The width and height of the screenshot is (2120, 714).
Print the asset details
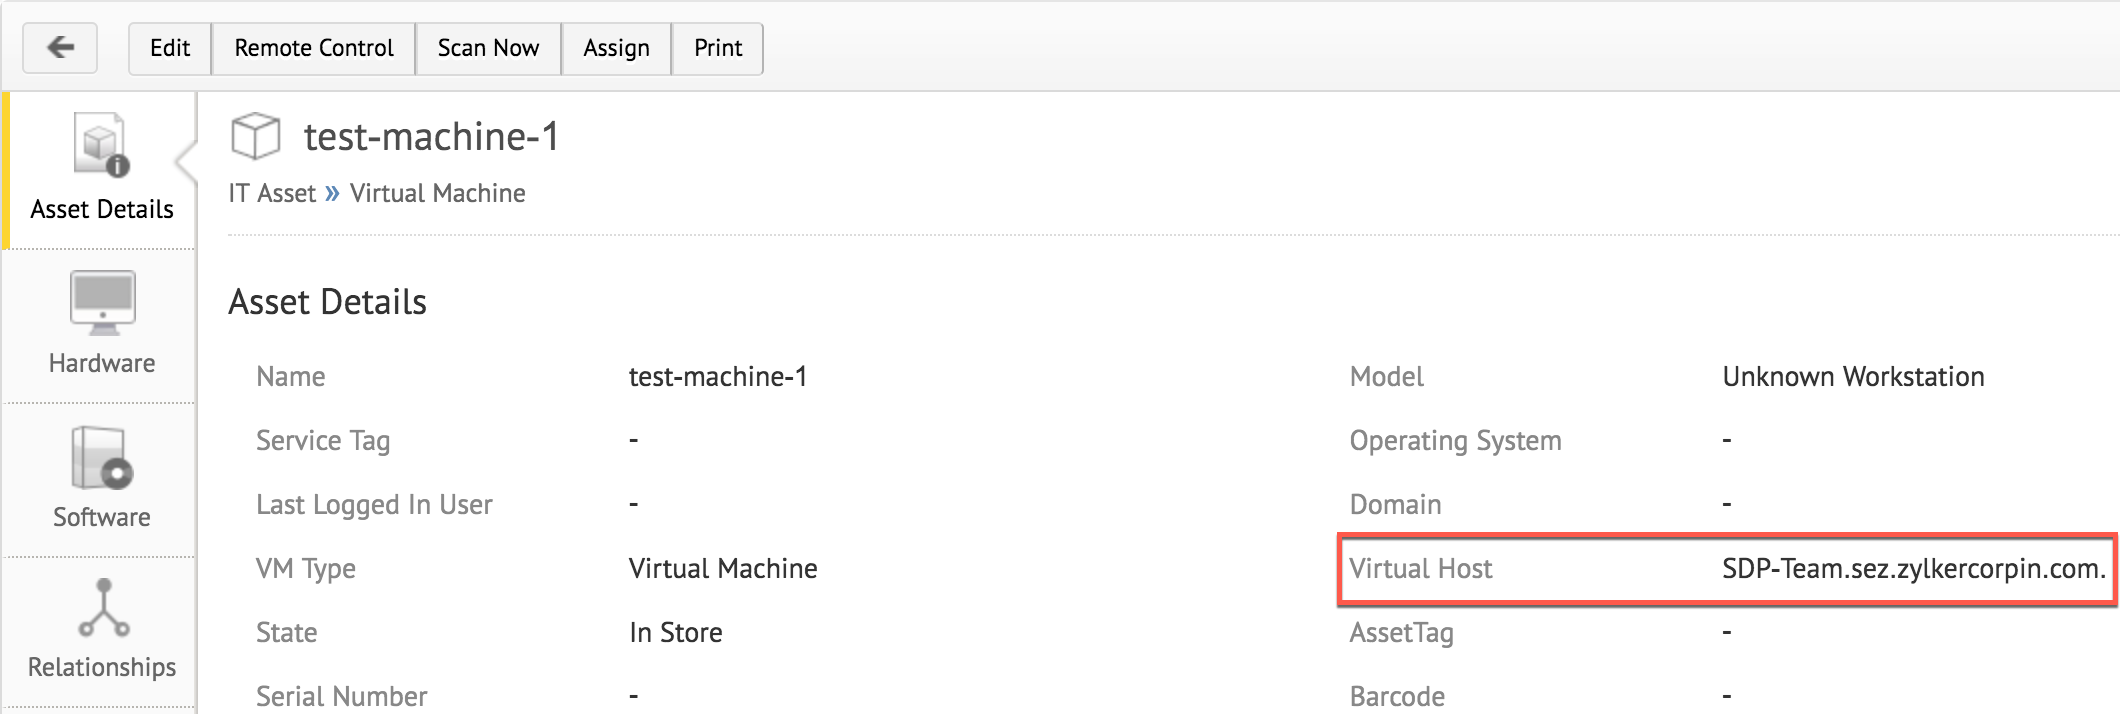coord(718,48)
